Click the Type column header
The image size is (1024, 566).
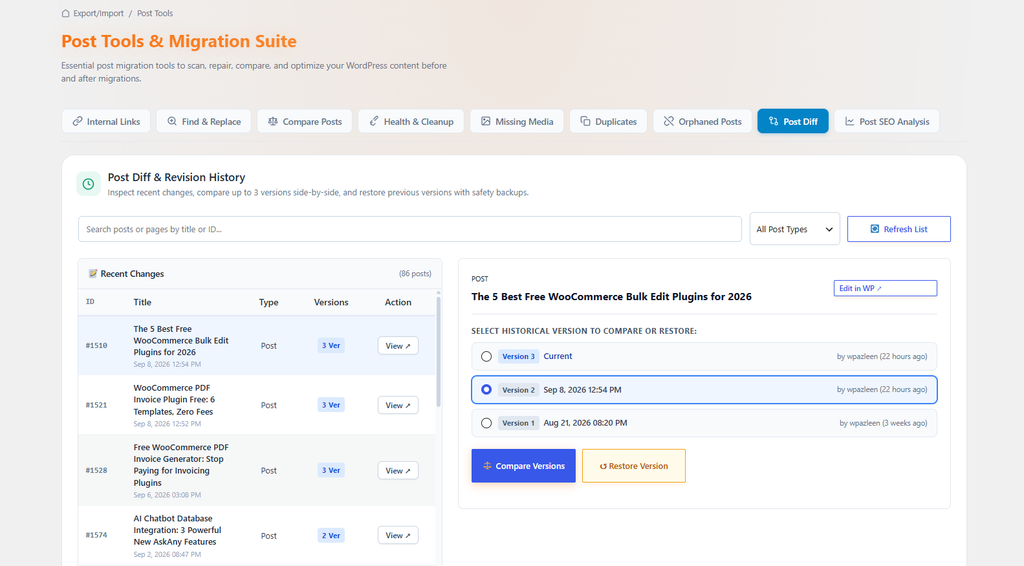(x=268, y=302)
